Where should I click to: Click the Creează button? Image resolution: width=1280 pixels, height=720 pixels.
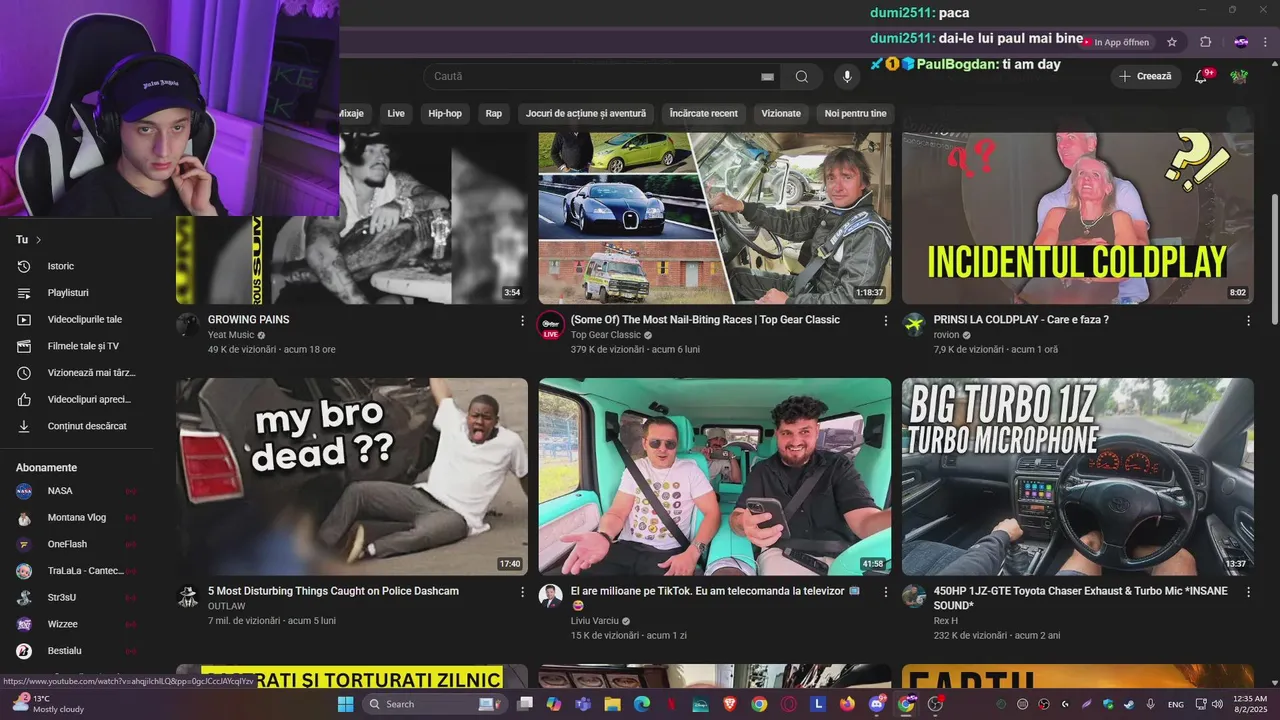[x=1146, y=76]
